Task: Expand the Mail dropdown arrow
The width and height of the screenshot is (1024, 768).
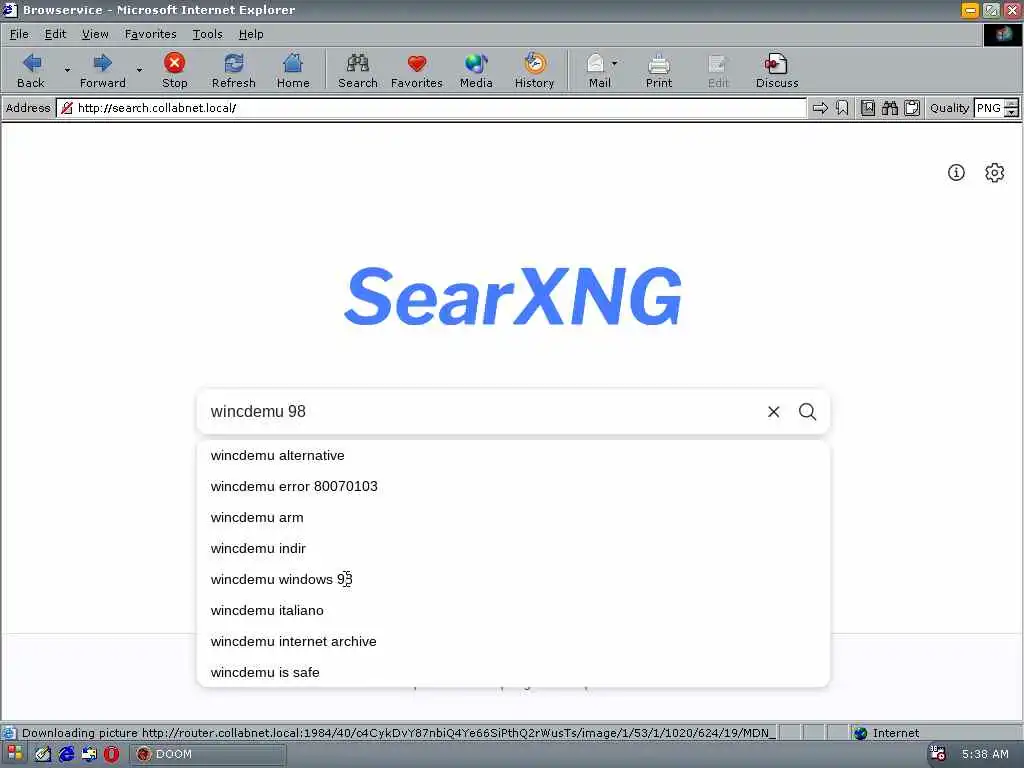Action: coord(615,63)
